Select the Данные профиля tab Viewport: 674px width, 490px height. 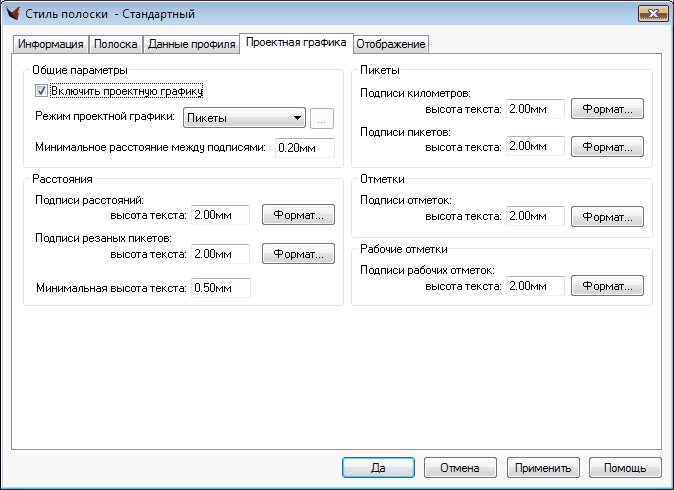pos(192,45)
